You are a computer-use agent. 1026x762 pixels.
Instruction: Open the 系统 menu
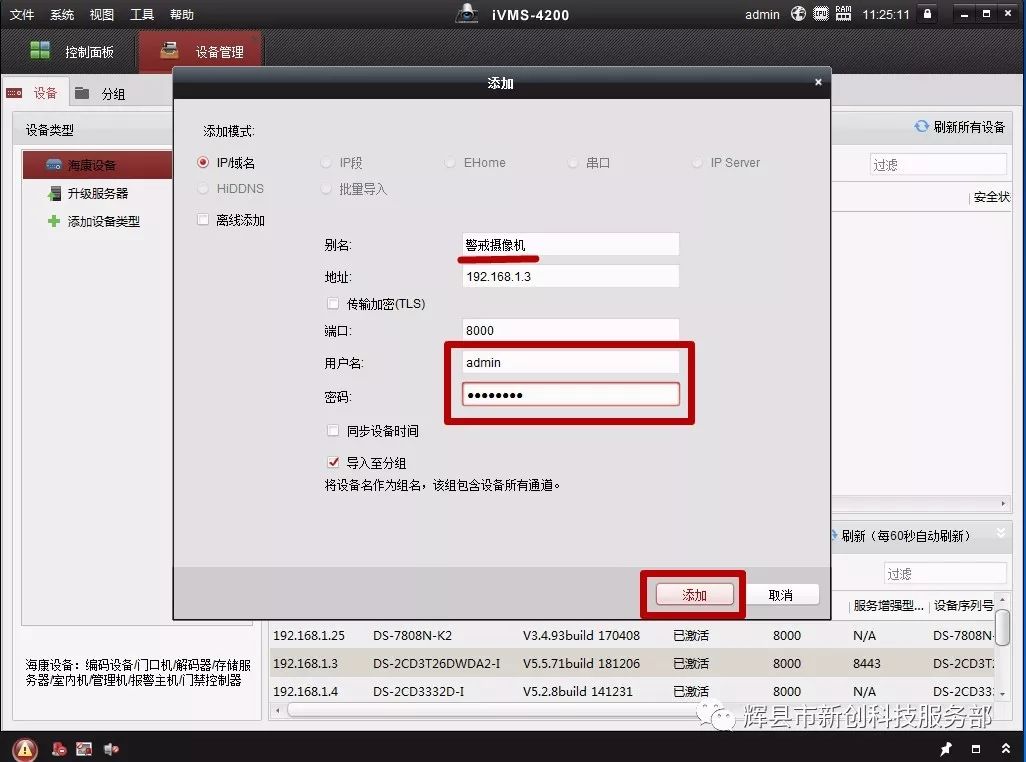tap(62, 14)
